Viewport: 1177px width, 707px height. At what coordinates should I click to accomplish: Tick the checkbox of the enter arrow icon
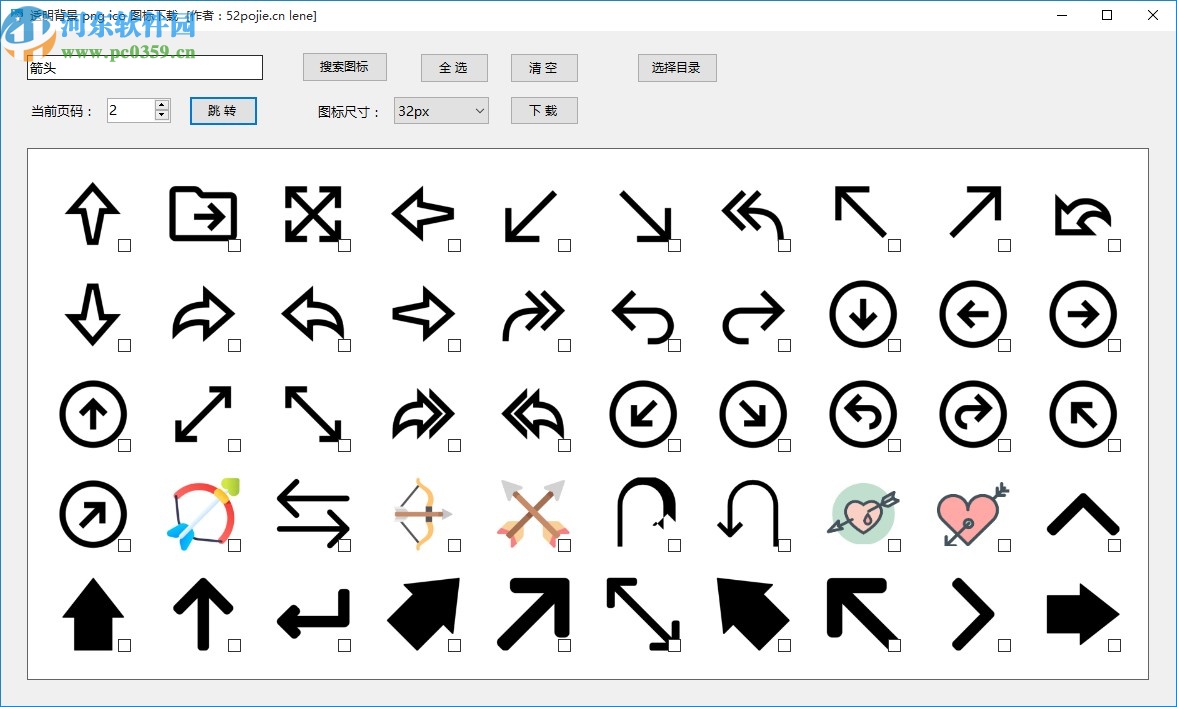(345, 645)
